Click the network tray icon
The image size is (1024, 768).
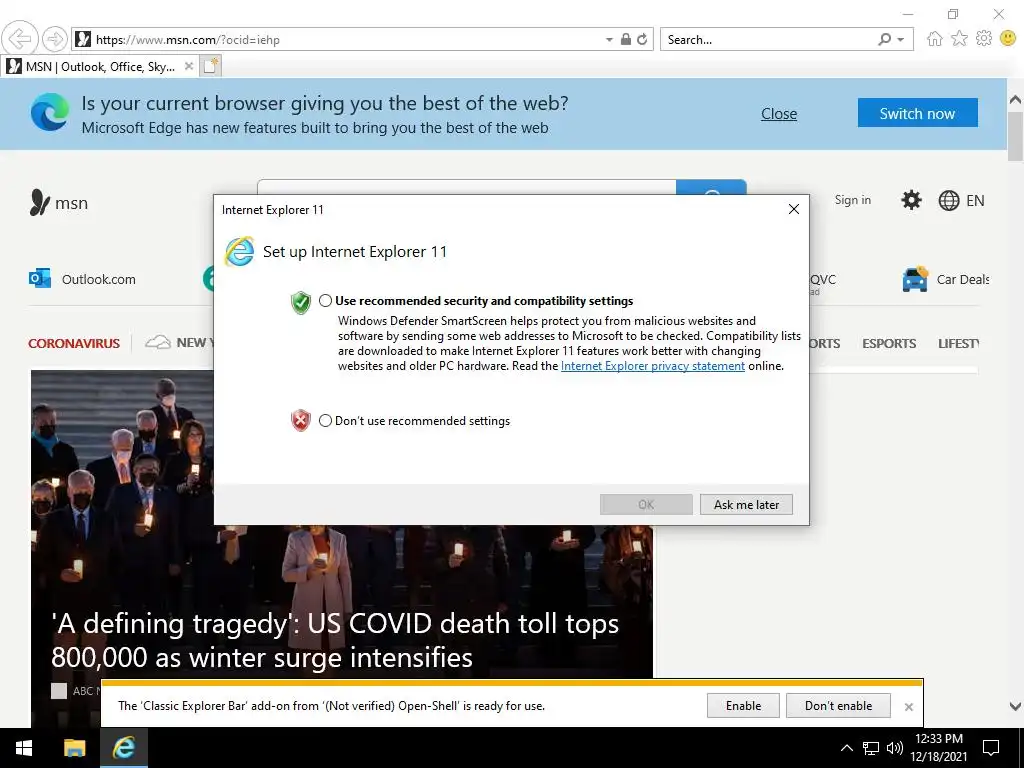(871, 748)
